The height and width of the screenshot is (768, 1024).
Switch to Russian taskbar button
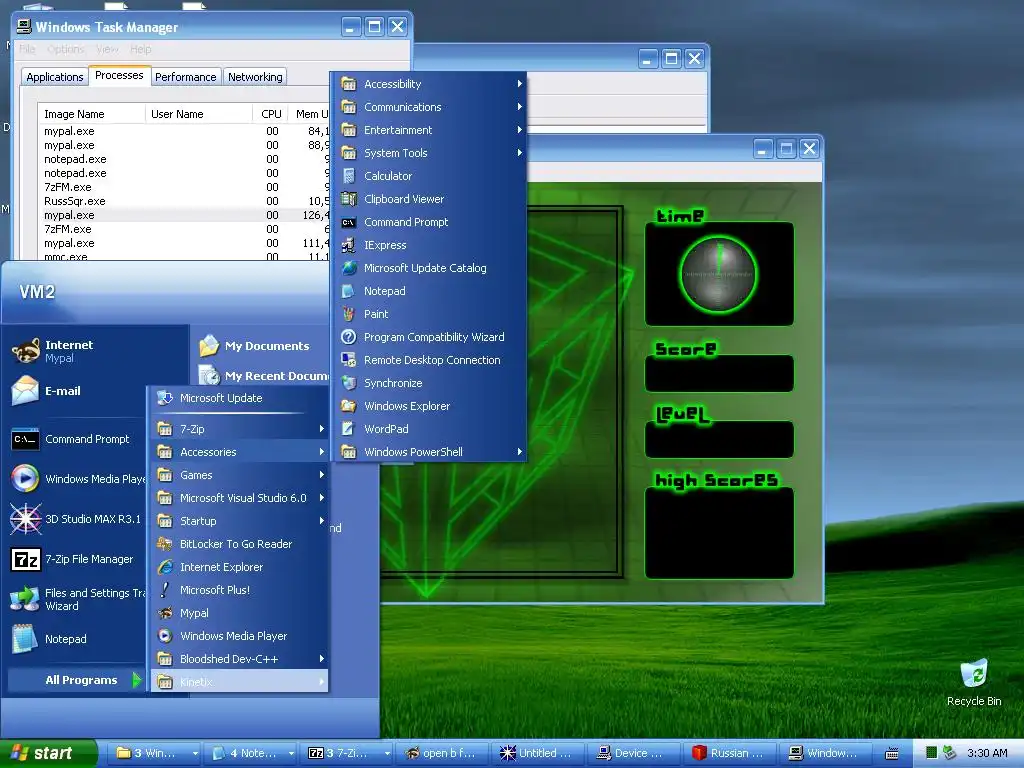(731, 753)
